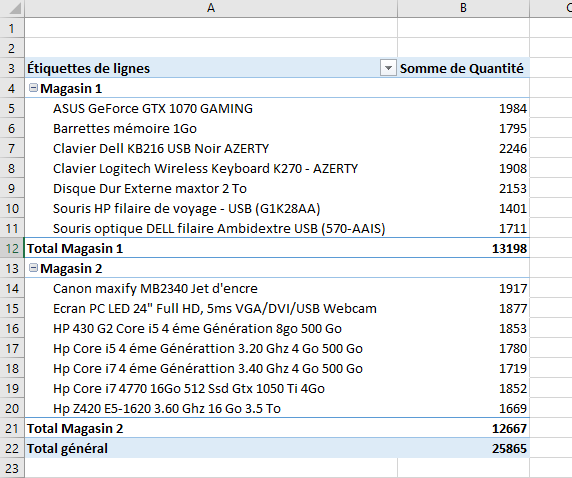Click the Total Magasin 1 label
Image resolution: width=572 pixels, height=478 pixels.
pos(75,248)
